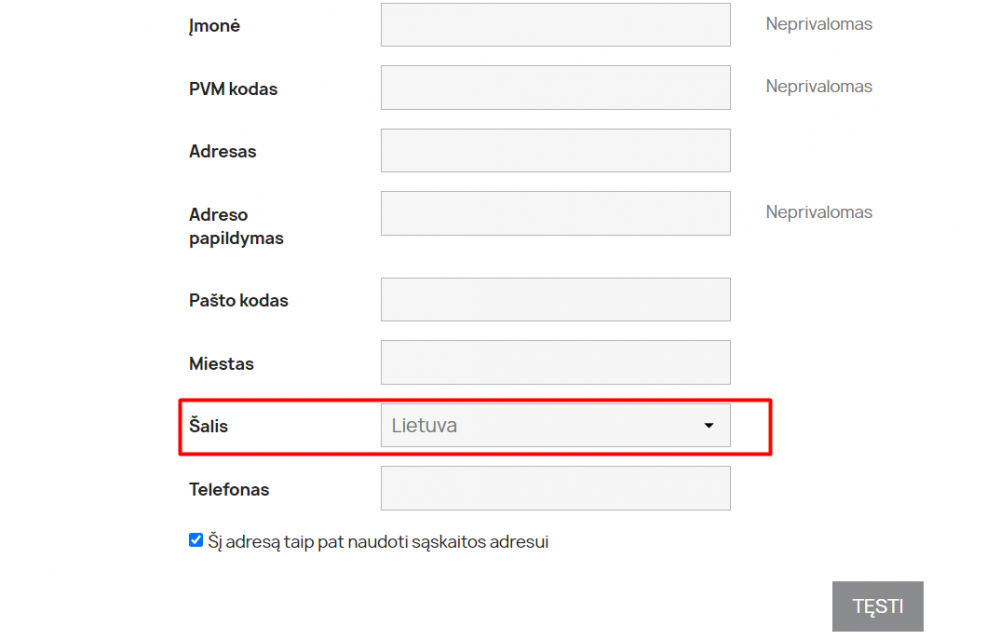This screenshot has width=1000, height=640.
Task: Click into the Adresas field
Action: 555,151
